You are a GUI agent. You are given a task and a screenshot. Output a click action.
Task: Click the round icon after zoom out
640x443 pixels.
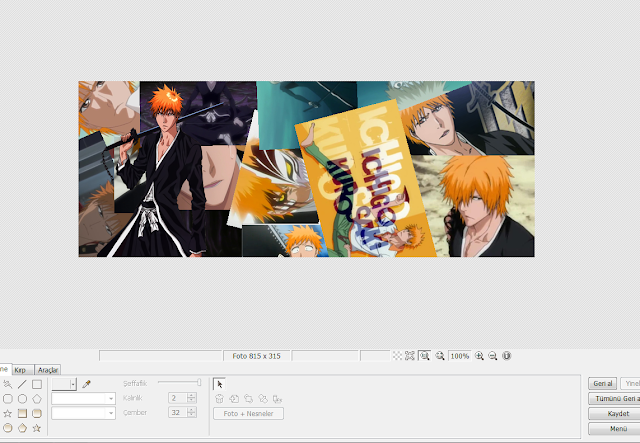coord(507,356)
